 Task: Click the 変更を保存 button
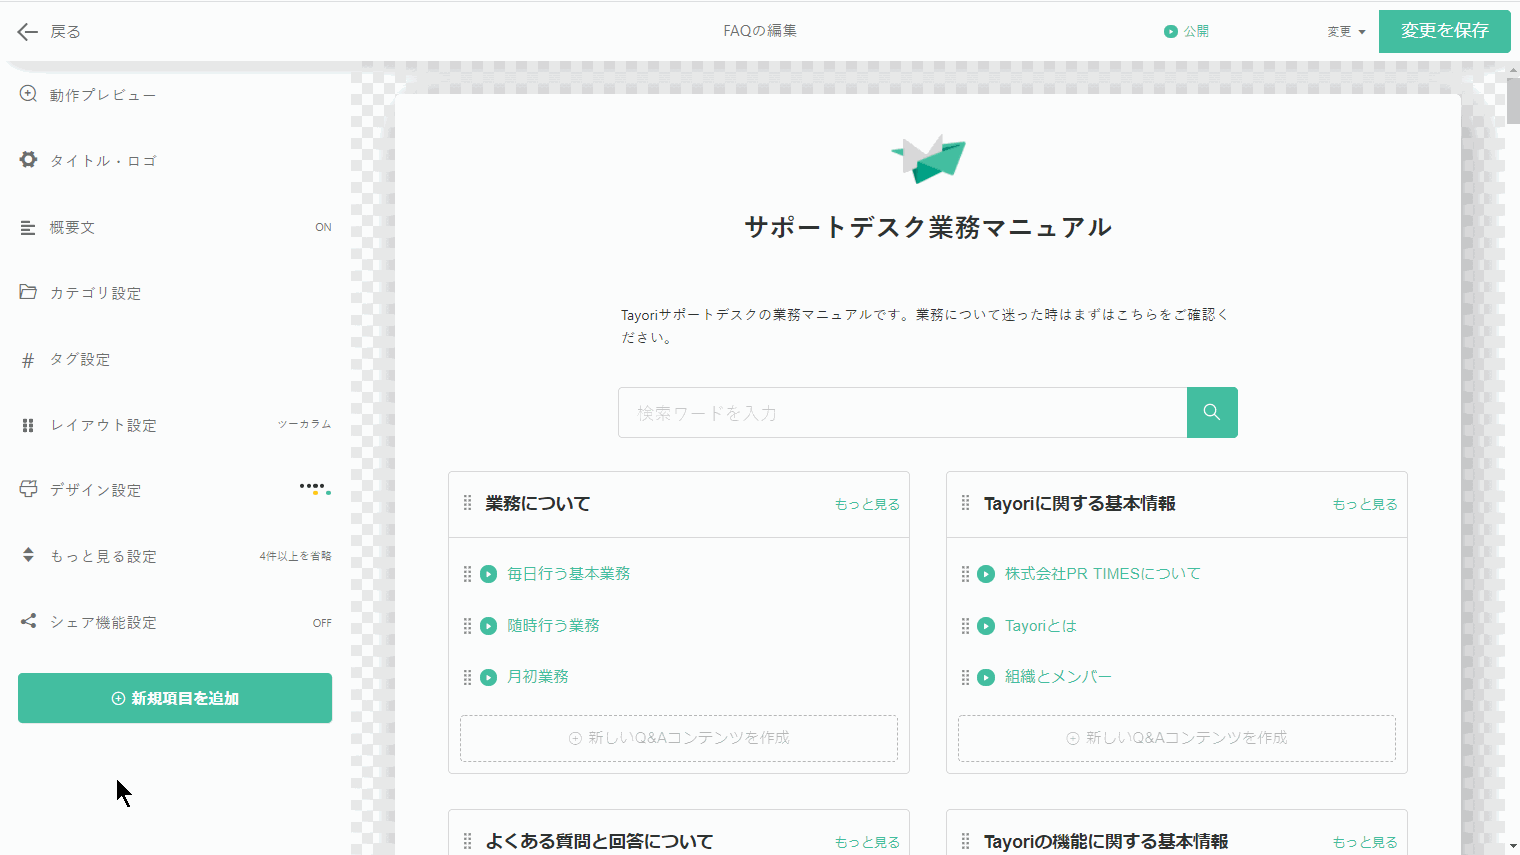[1444, 31]
